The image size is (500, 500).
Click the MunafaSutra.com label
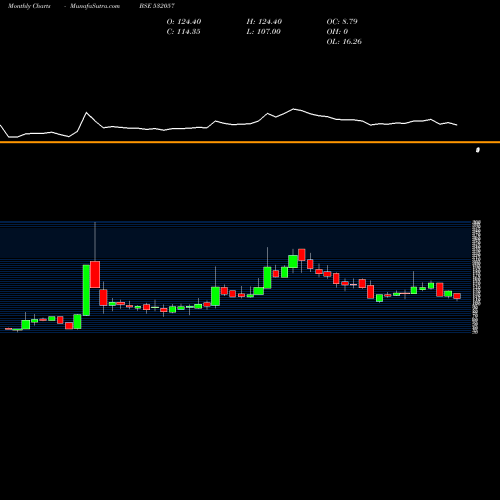pos(95,6)
